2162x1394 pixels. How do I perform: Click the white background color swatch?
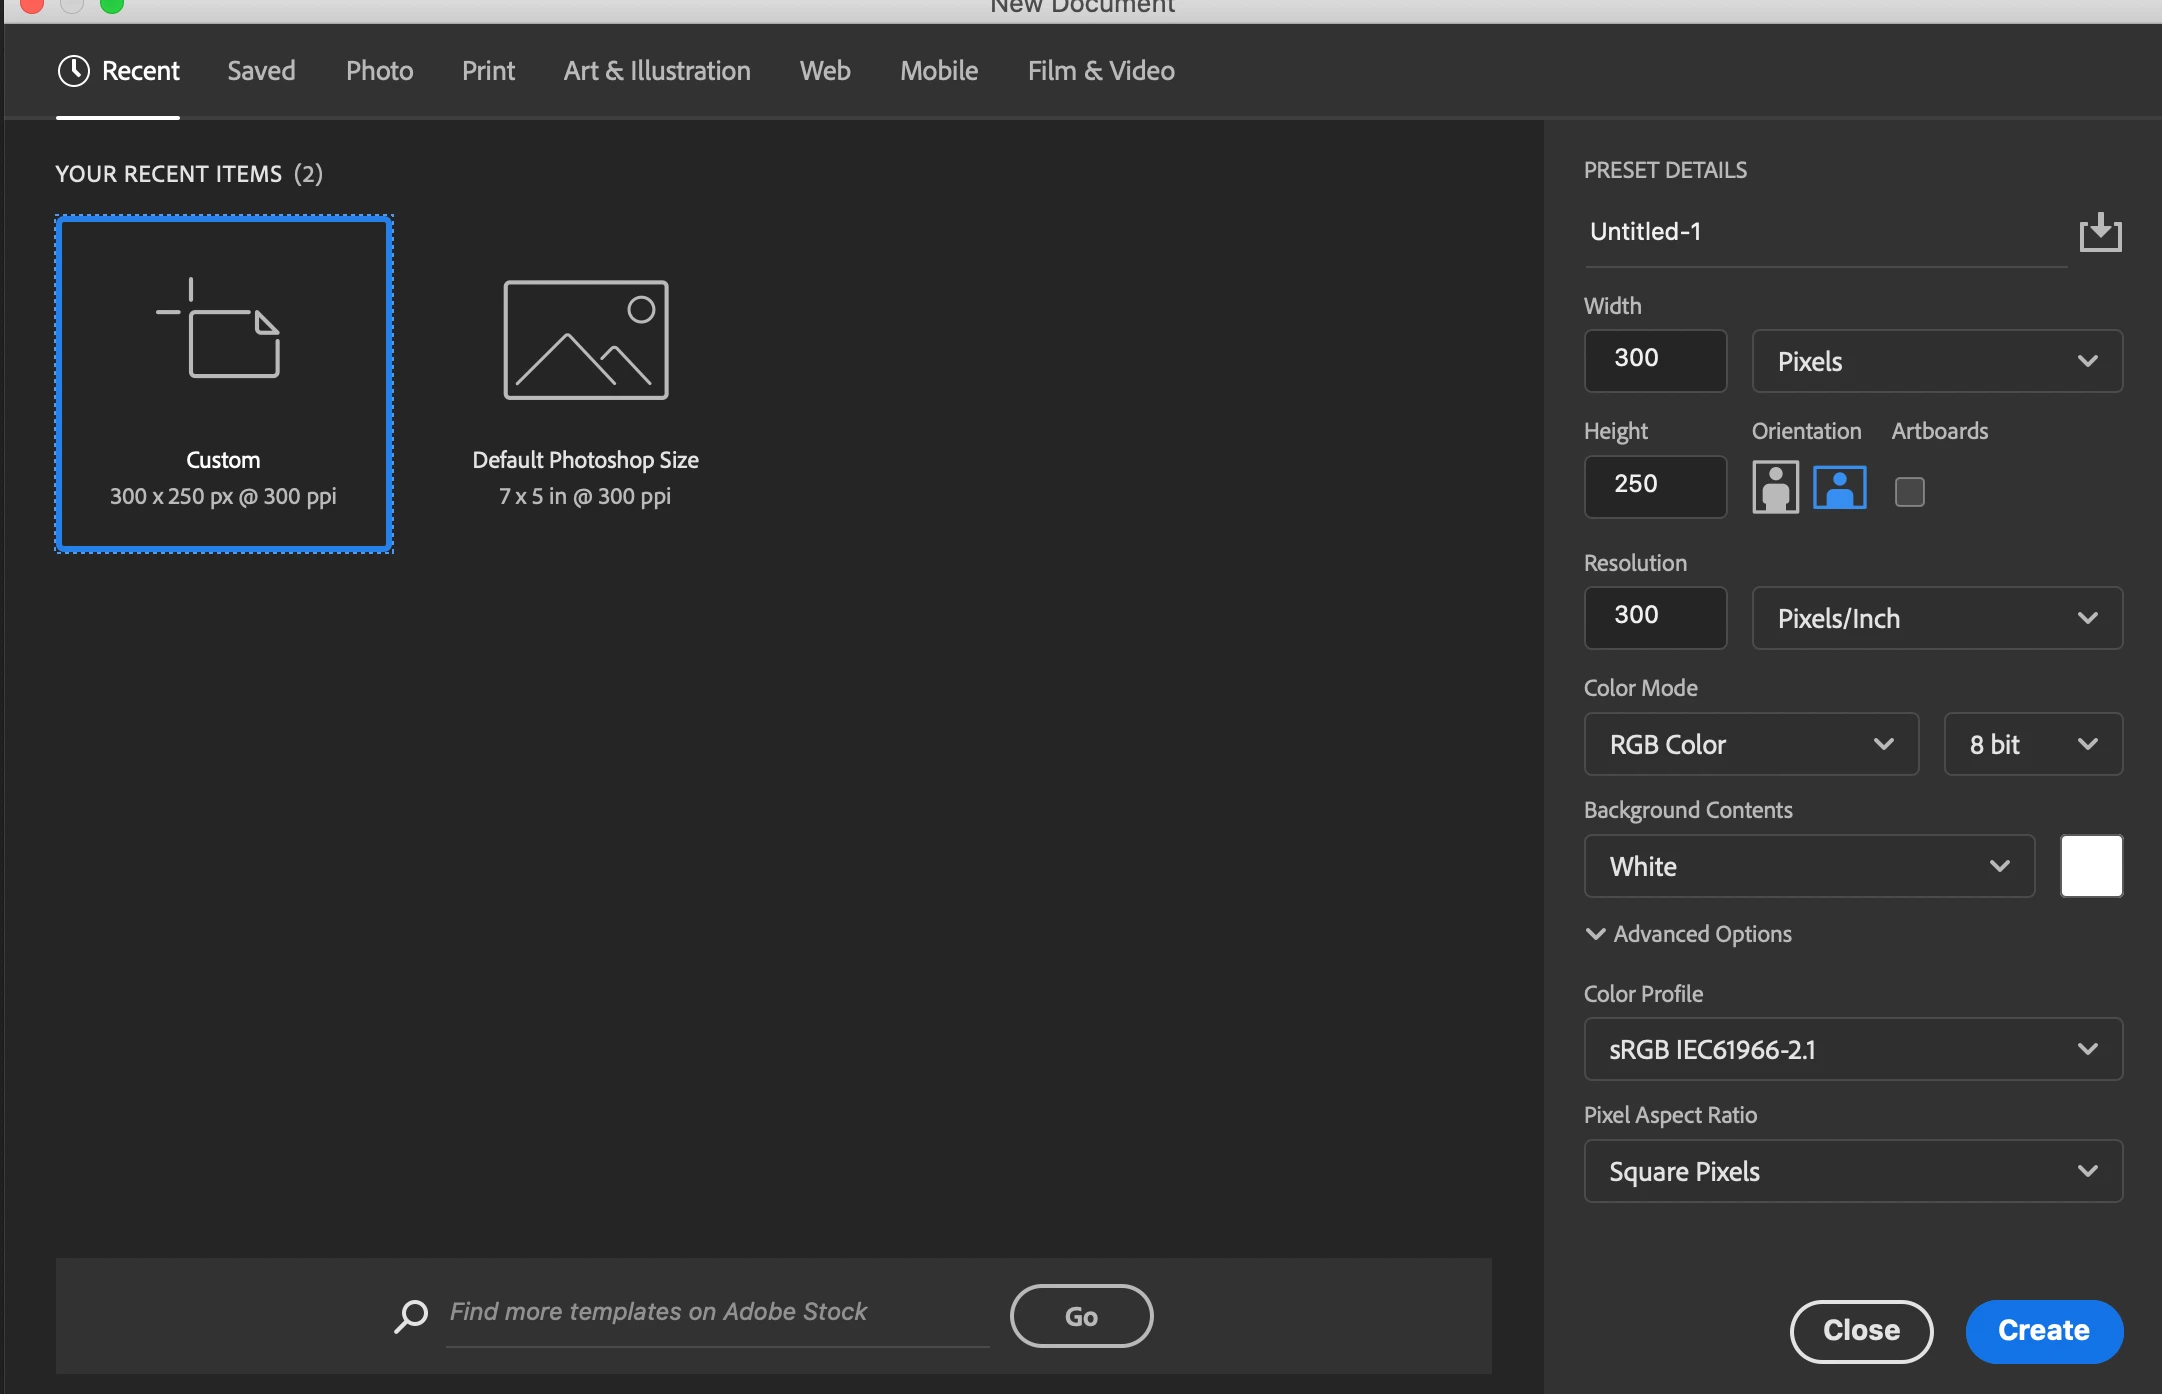(2091, 866)
